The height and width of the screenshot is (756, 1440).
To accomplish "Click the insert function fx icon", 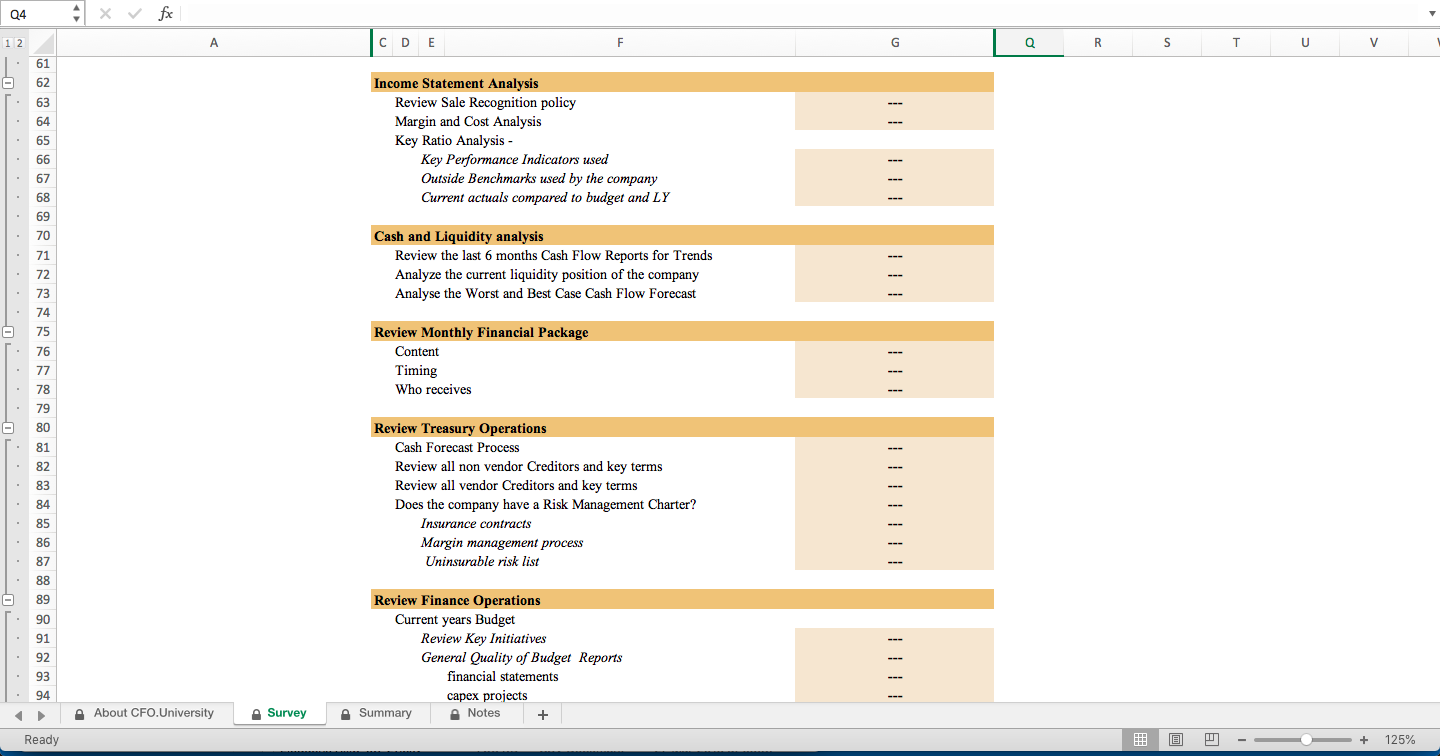I will pos(166,13).
